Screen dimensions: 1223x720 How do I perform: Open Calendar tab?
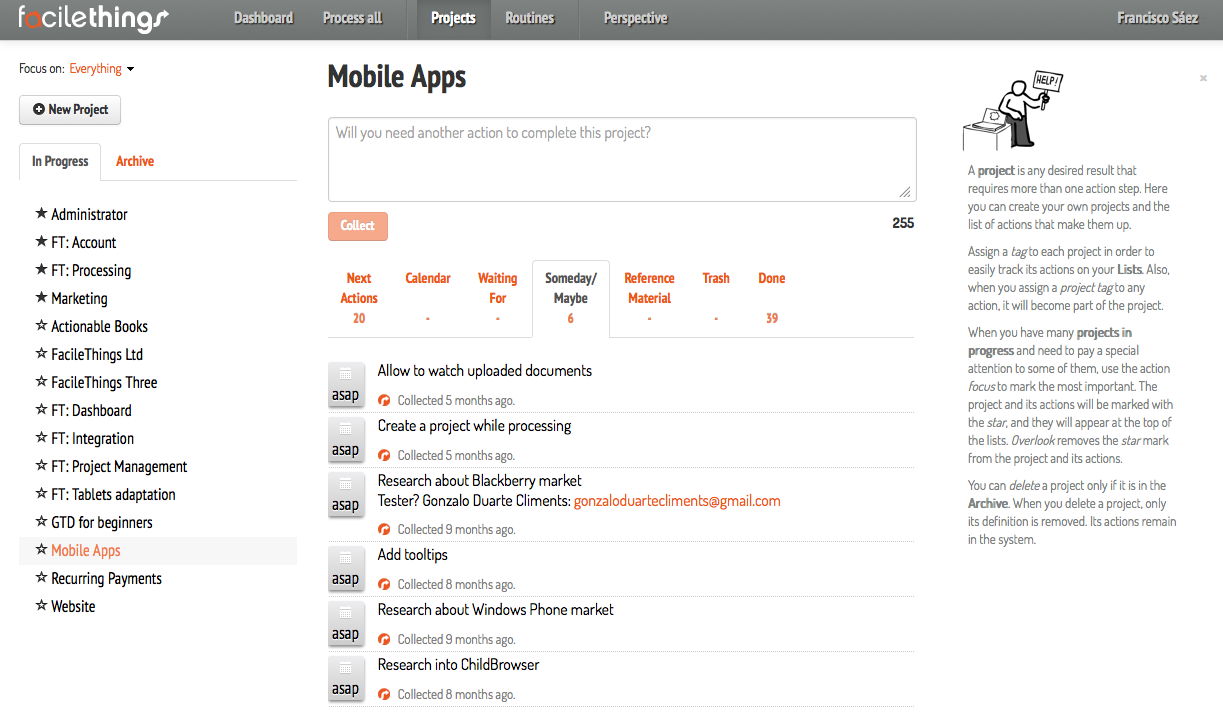point(428,298)
